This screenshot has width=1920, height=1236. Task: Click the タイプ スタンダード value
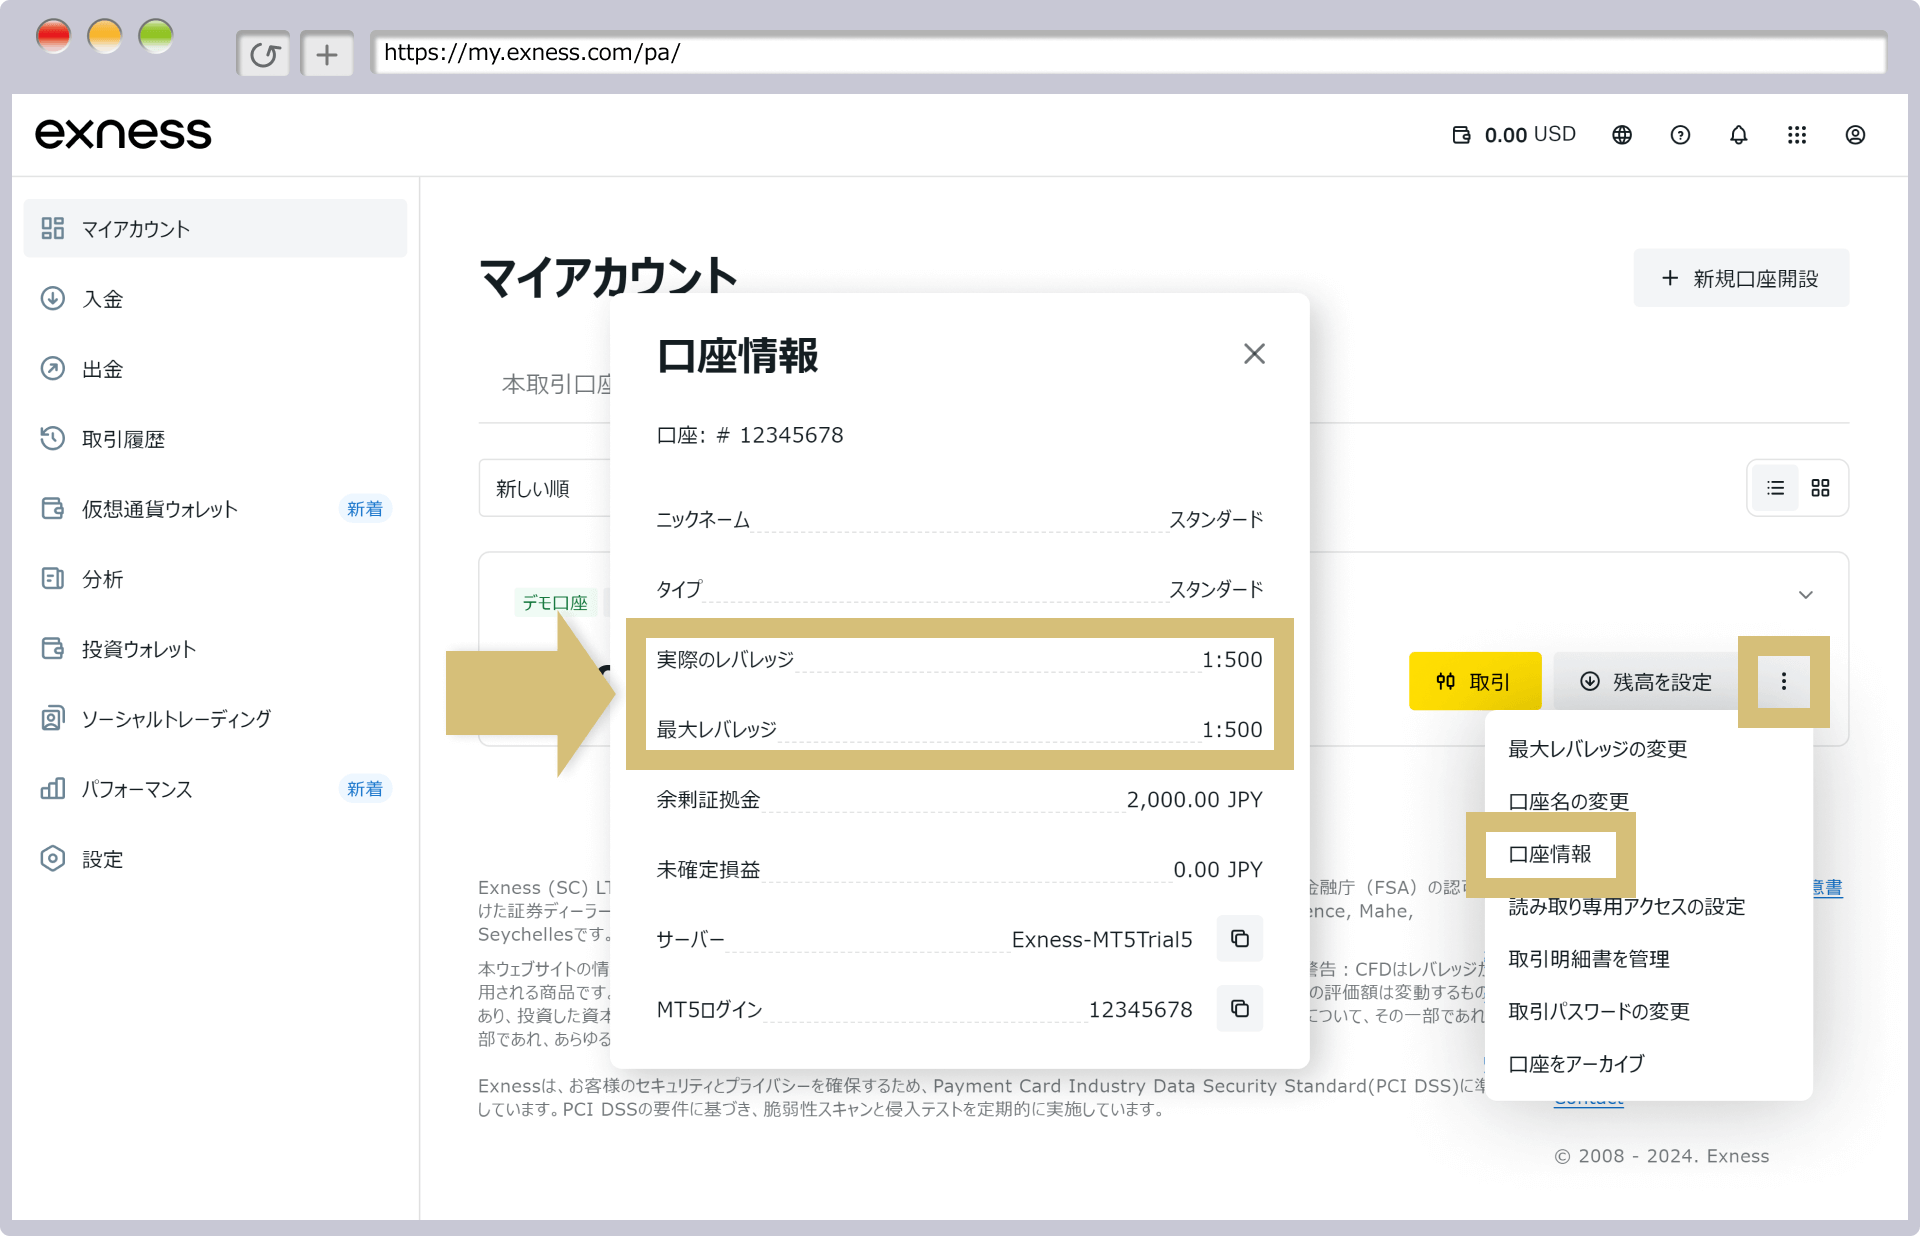(x=1216, y=589)
